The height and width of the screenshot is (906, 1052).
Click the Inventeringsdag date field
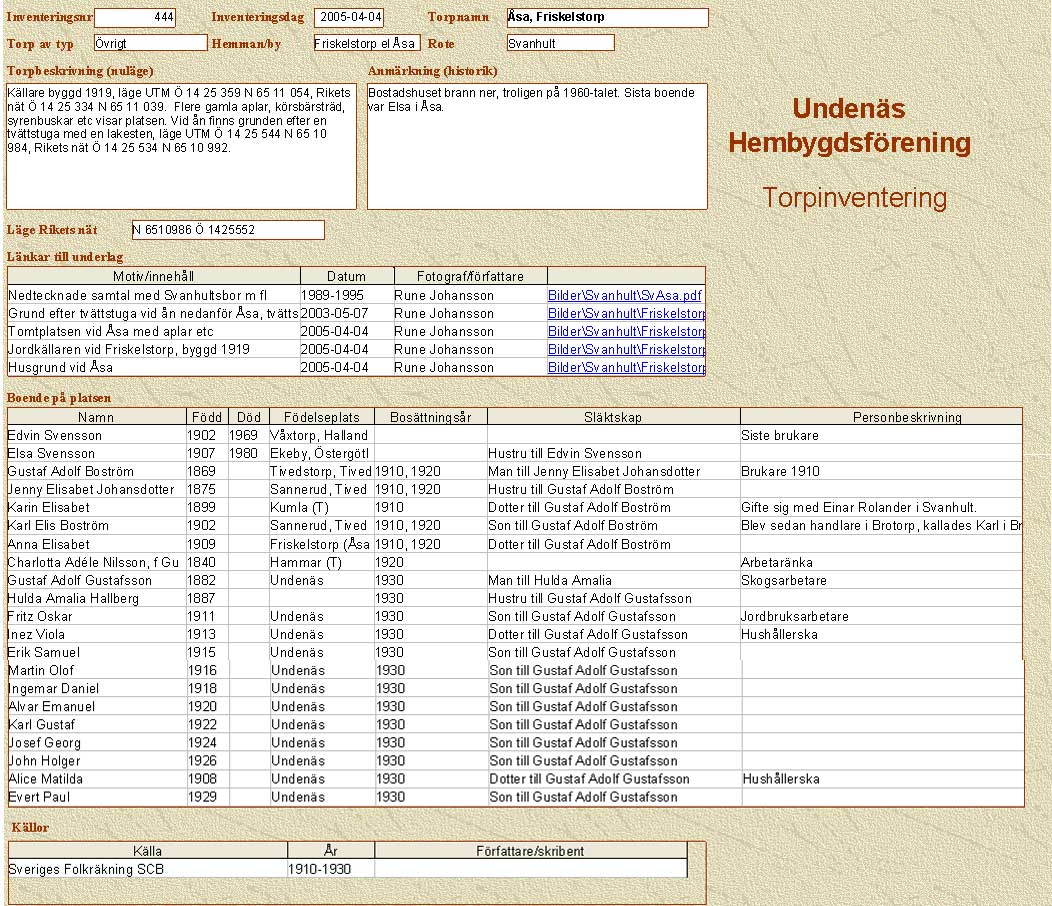tap(349, 18)
